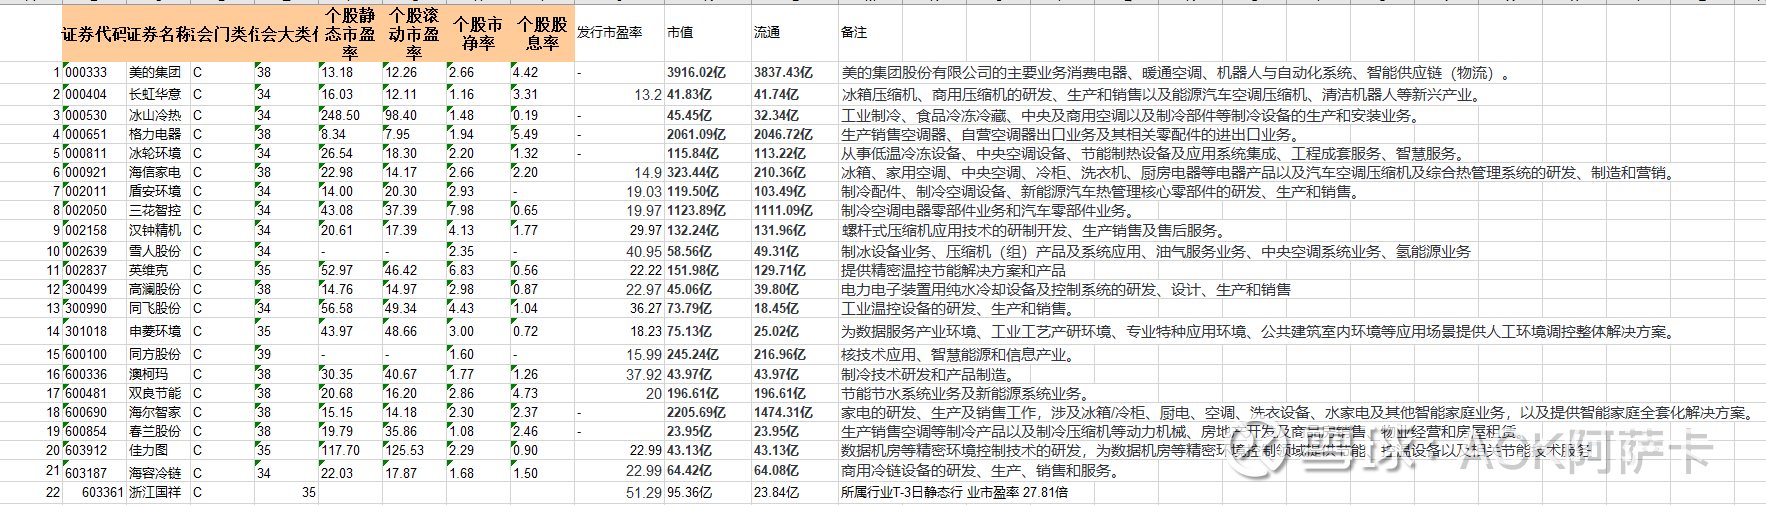Viewport: 1766px width, 505px height.
Task: Click the note 节能节水系统业务及新能源系统业务
Action: coord(965,393)
